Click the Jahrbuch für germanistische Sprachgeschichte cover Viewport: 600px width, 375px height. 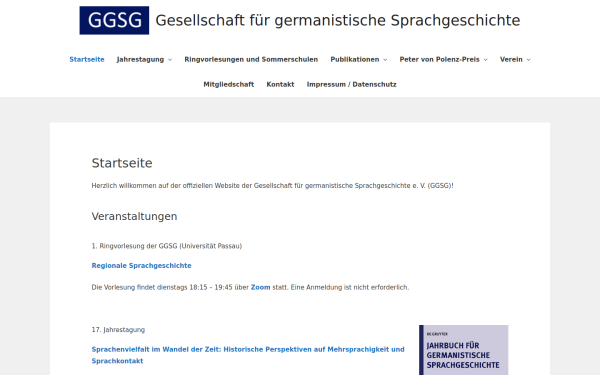pos(463,350)
